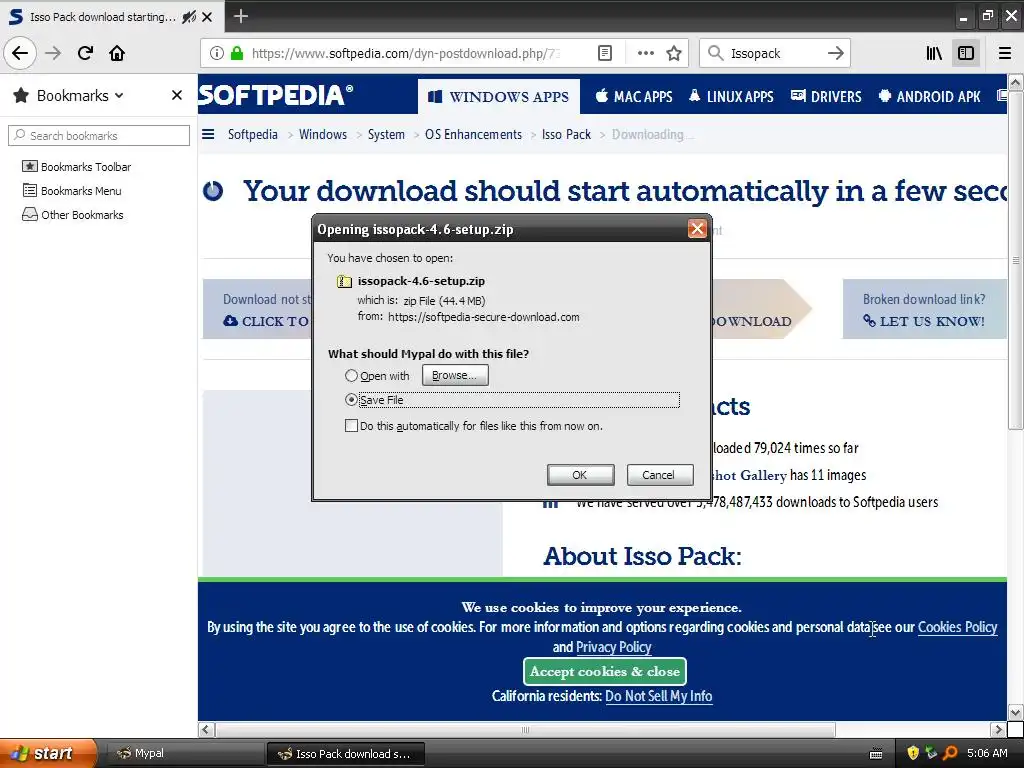Click horizontal scrollbar right arrow
Image resolution: width=1024 pixels, height=768 pixels.
coord(998,729)
